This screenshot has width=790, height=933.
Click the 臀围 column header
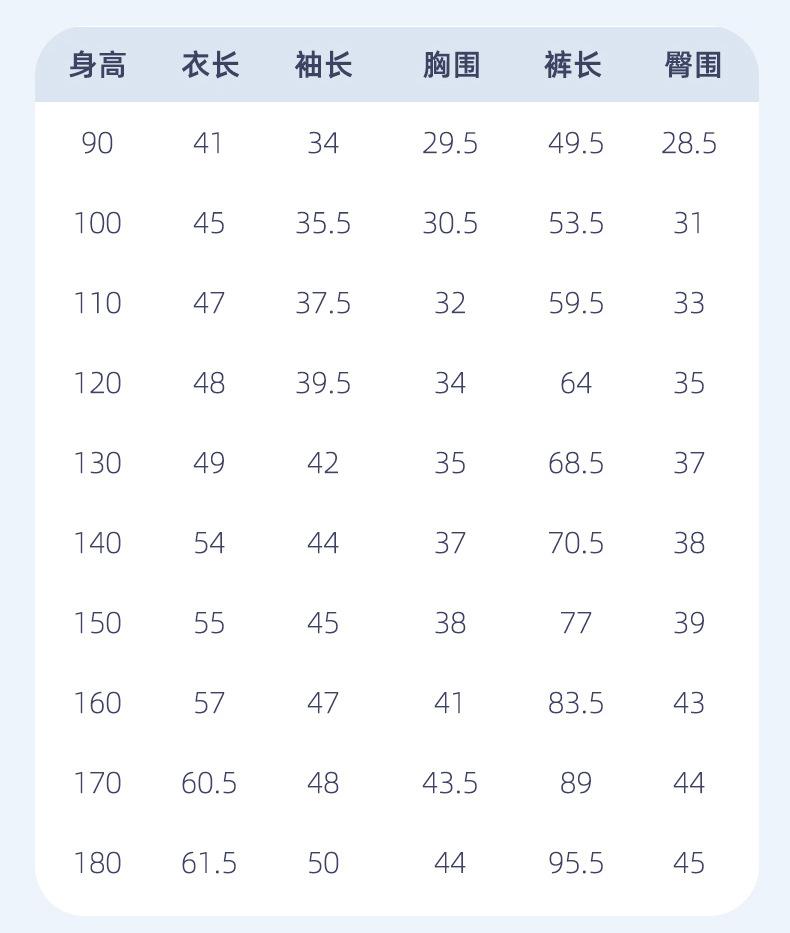(693, 65)
